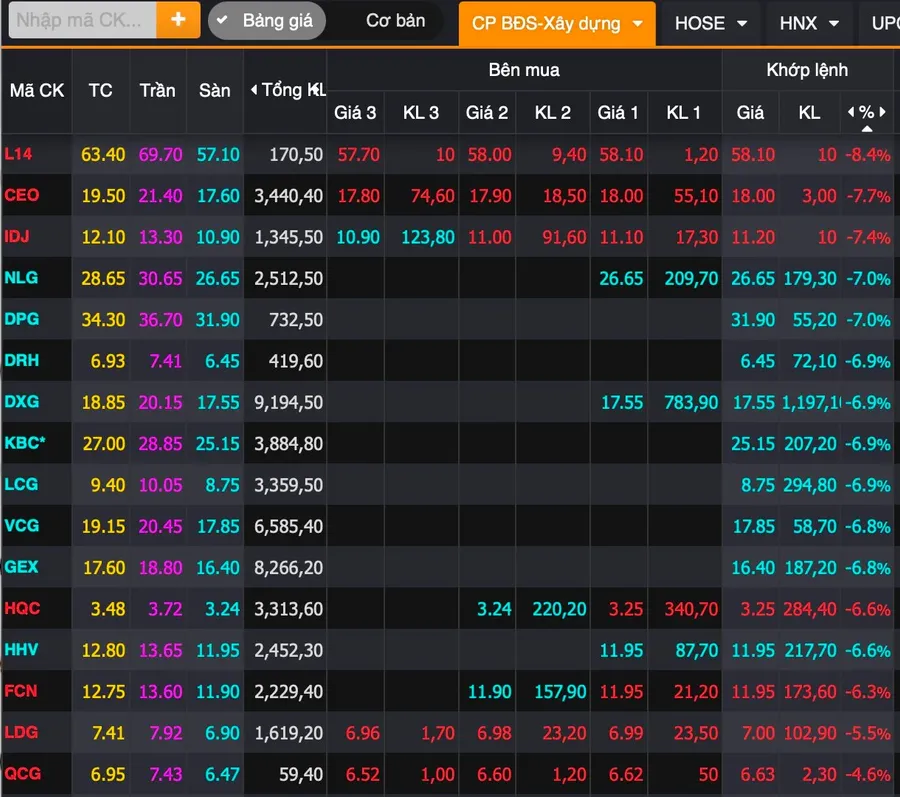Viewport: 900px width, 797px height.
Task: Choose the LDG ticker symbol
Action: pos(21,732)
